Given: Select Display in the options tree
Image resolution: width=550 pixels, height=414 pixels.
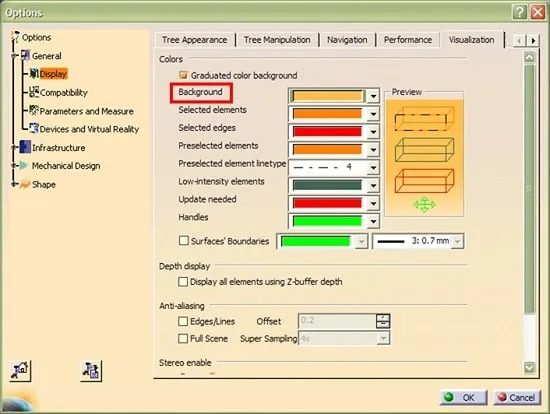Looking at the screenshot, I should click(53, 74).
